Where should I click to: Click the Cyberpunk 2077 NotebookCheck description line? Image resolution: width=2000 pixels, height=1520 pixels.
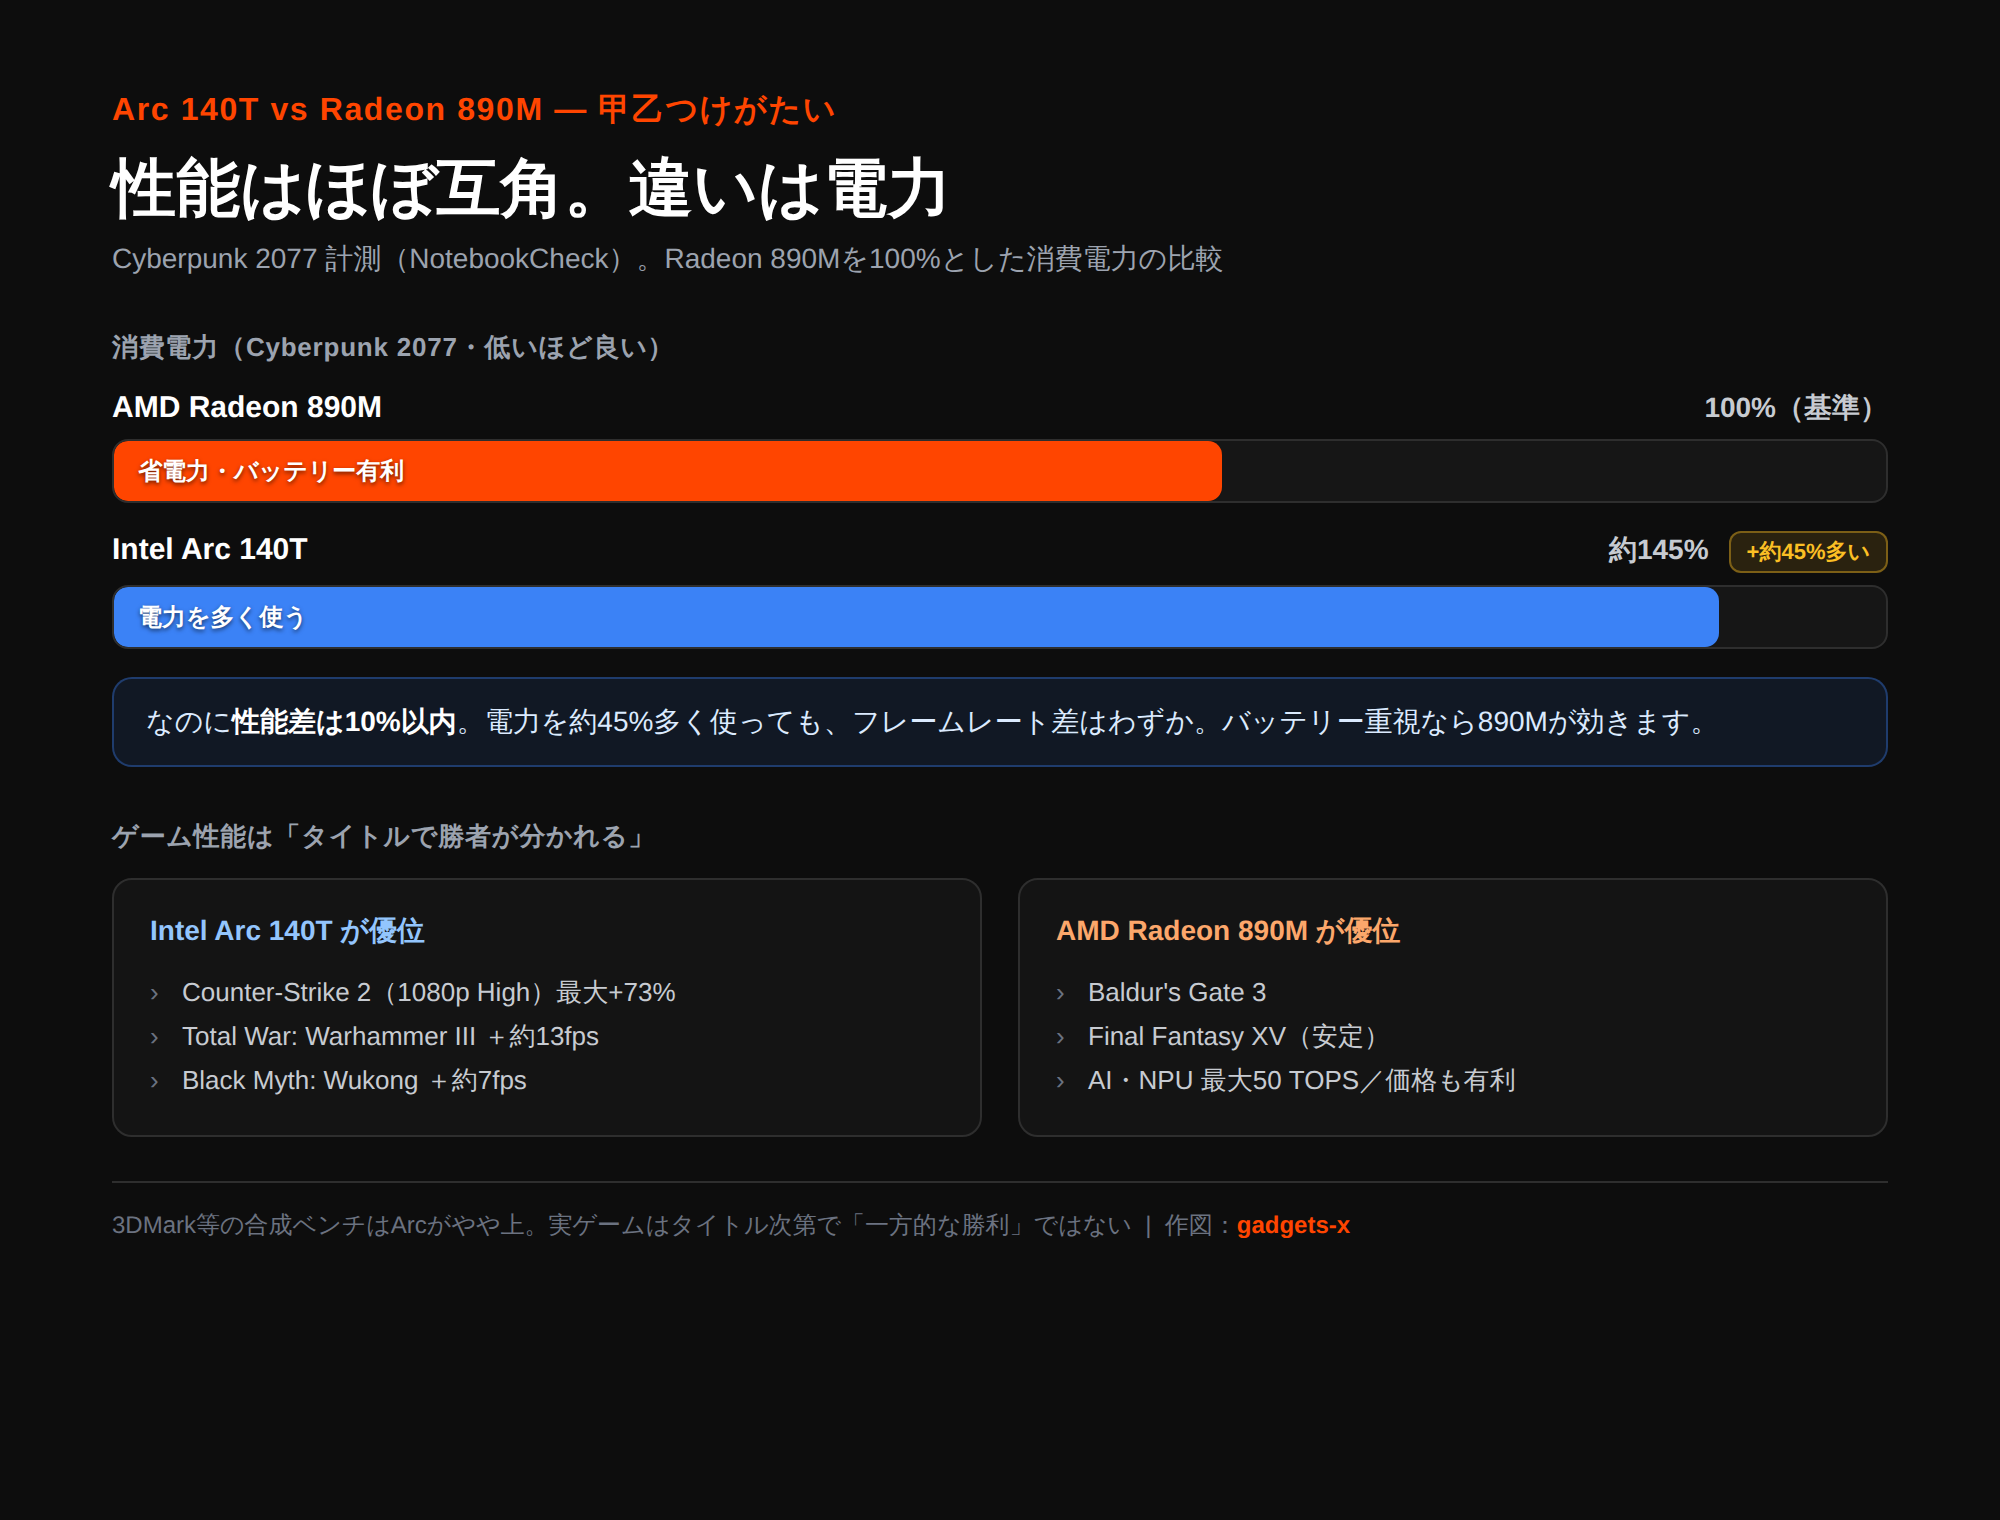[667, 259]
